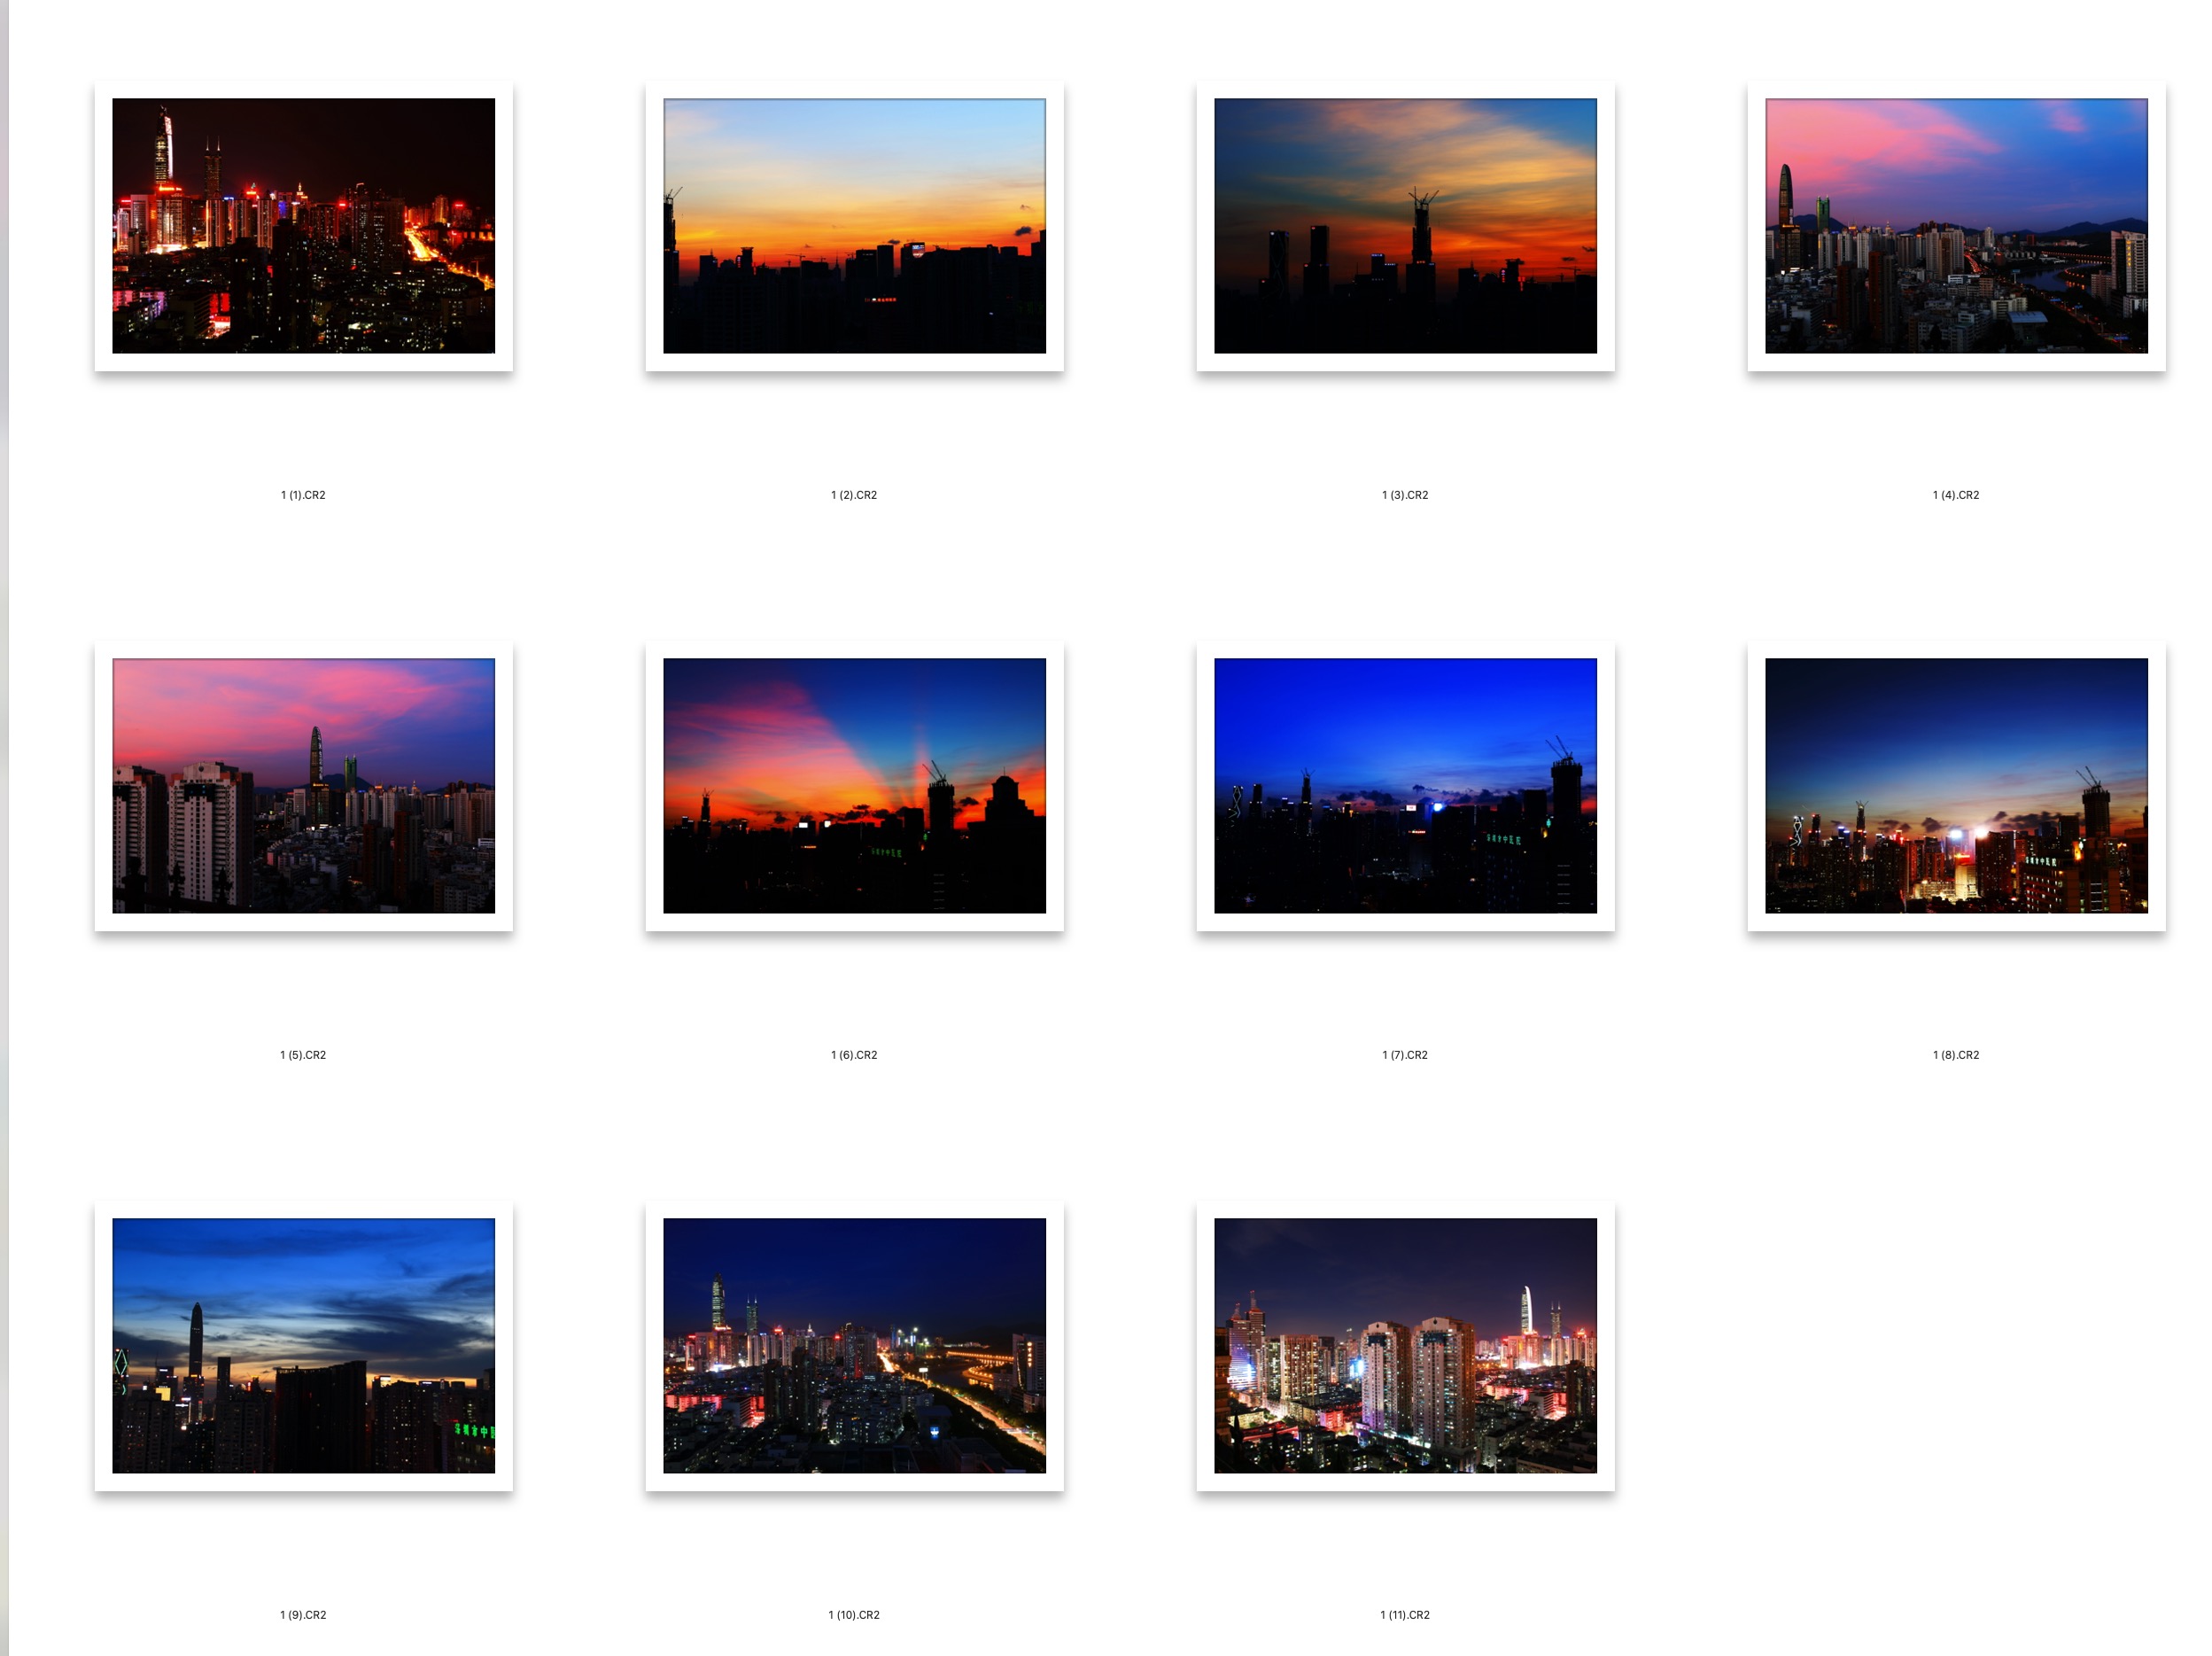Screen dimensions: 2212x1656
Task: Select the pink cloud cityscape 1 (4).CR2 thumbnail
Action: click(x=1956, y=226)
